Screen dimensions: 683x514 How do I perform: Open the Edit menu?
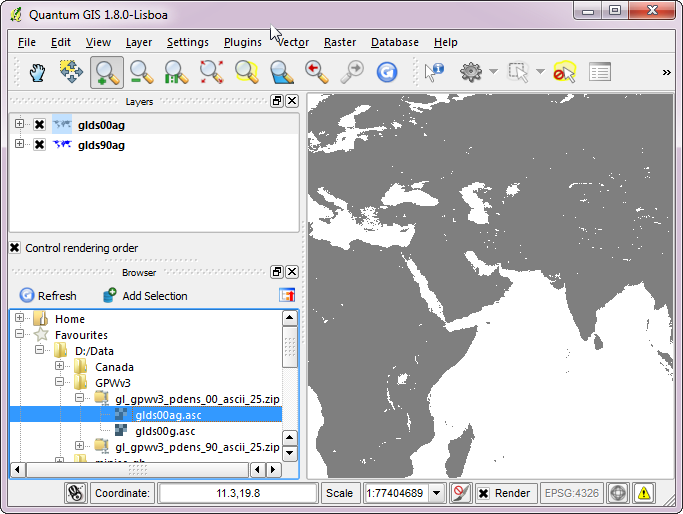[x=61, y=42]
